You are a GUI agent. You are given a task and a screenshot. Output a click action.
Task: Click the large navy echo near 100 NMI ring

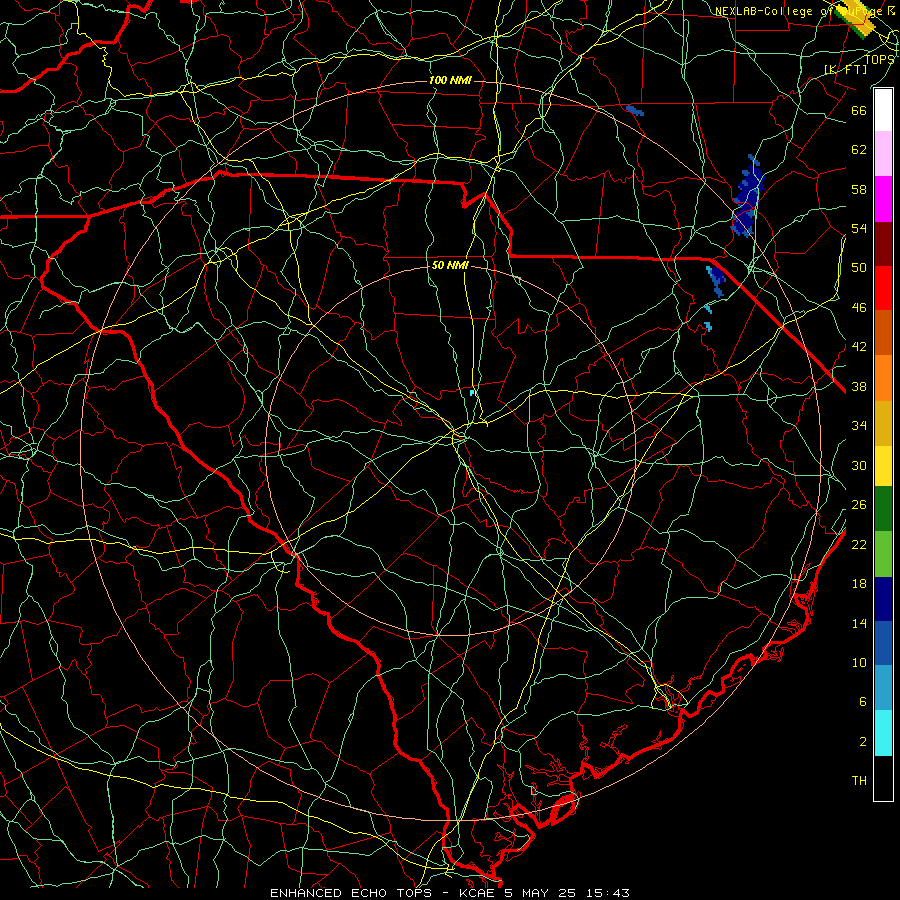pyautogui.click(x=747, y=198)
